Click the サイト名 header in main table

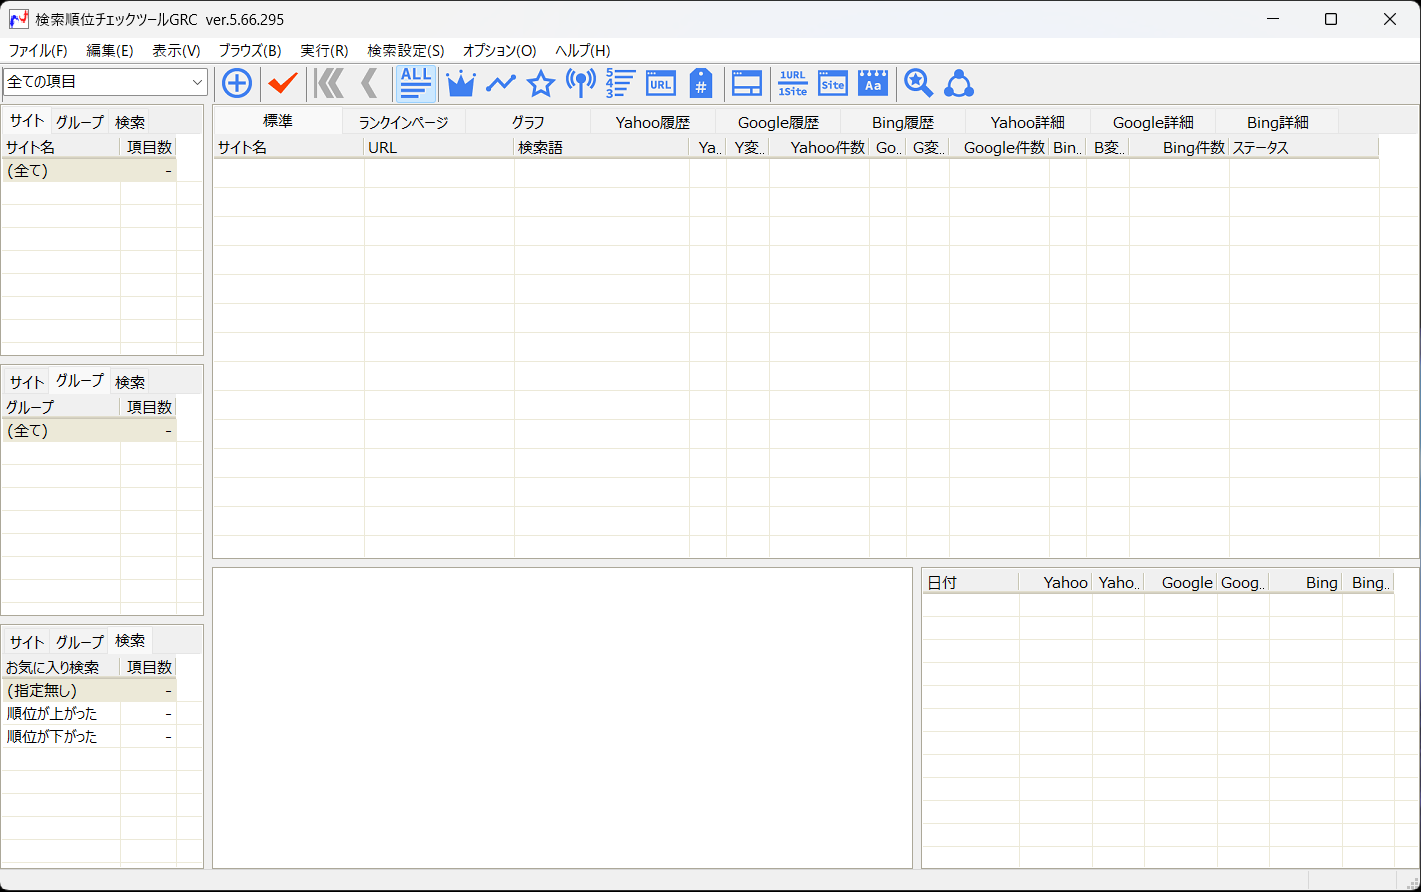pyautogui.click(x=289, y=147)
